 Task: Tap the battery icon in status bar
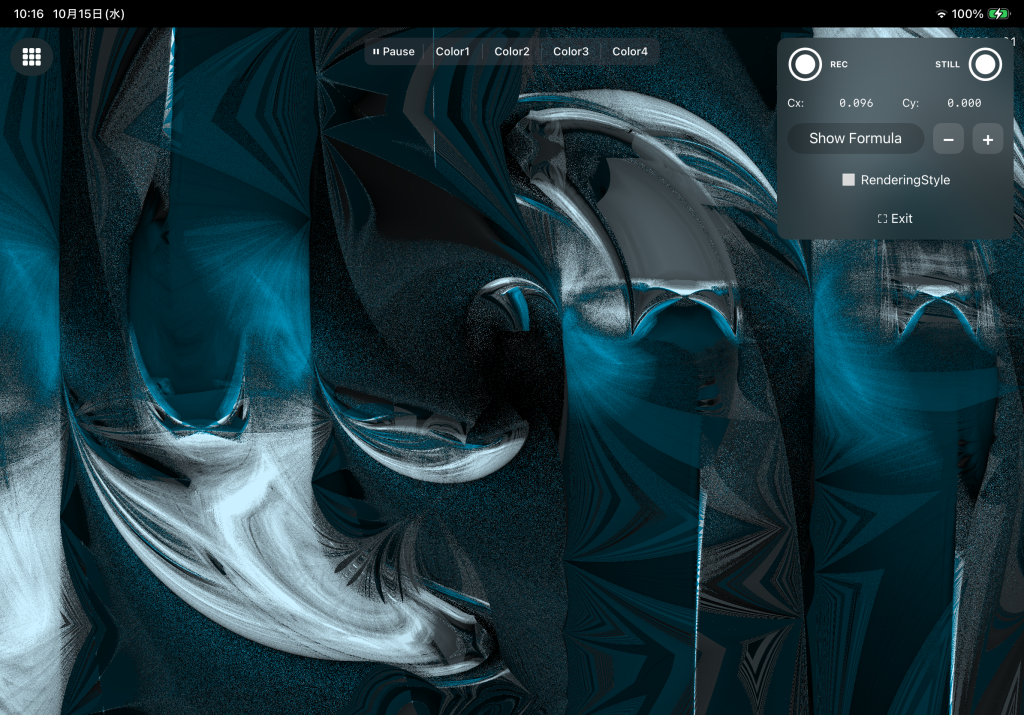click(999, 14)
